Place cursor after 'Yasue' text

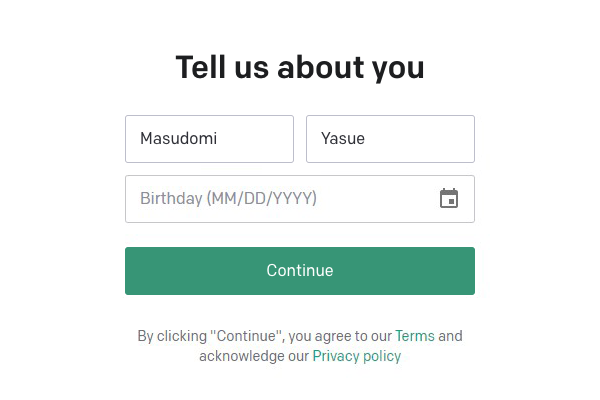366,139
